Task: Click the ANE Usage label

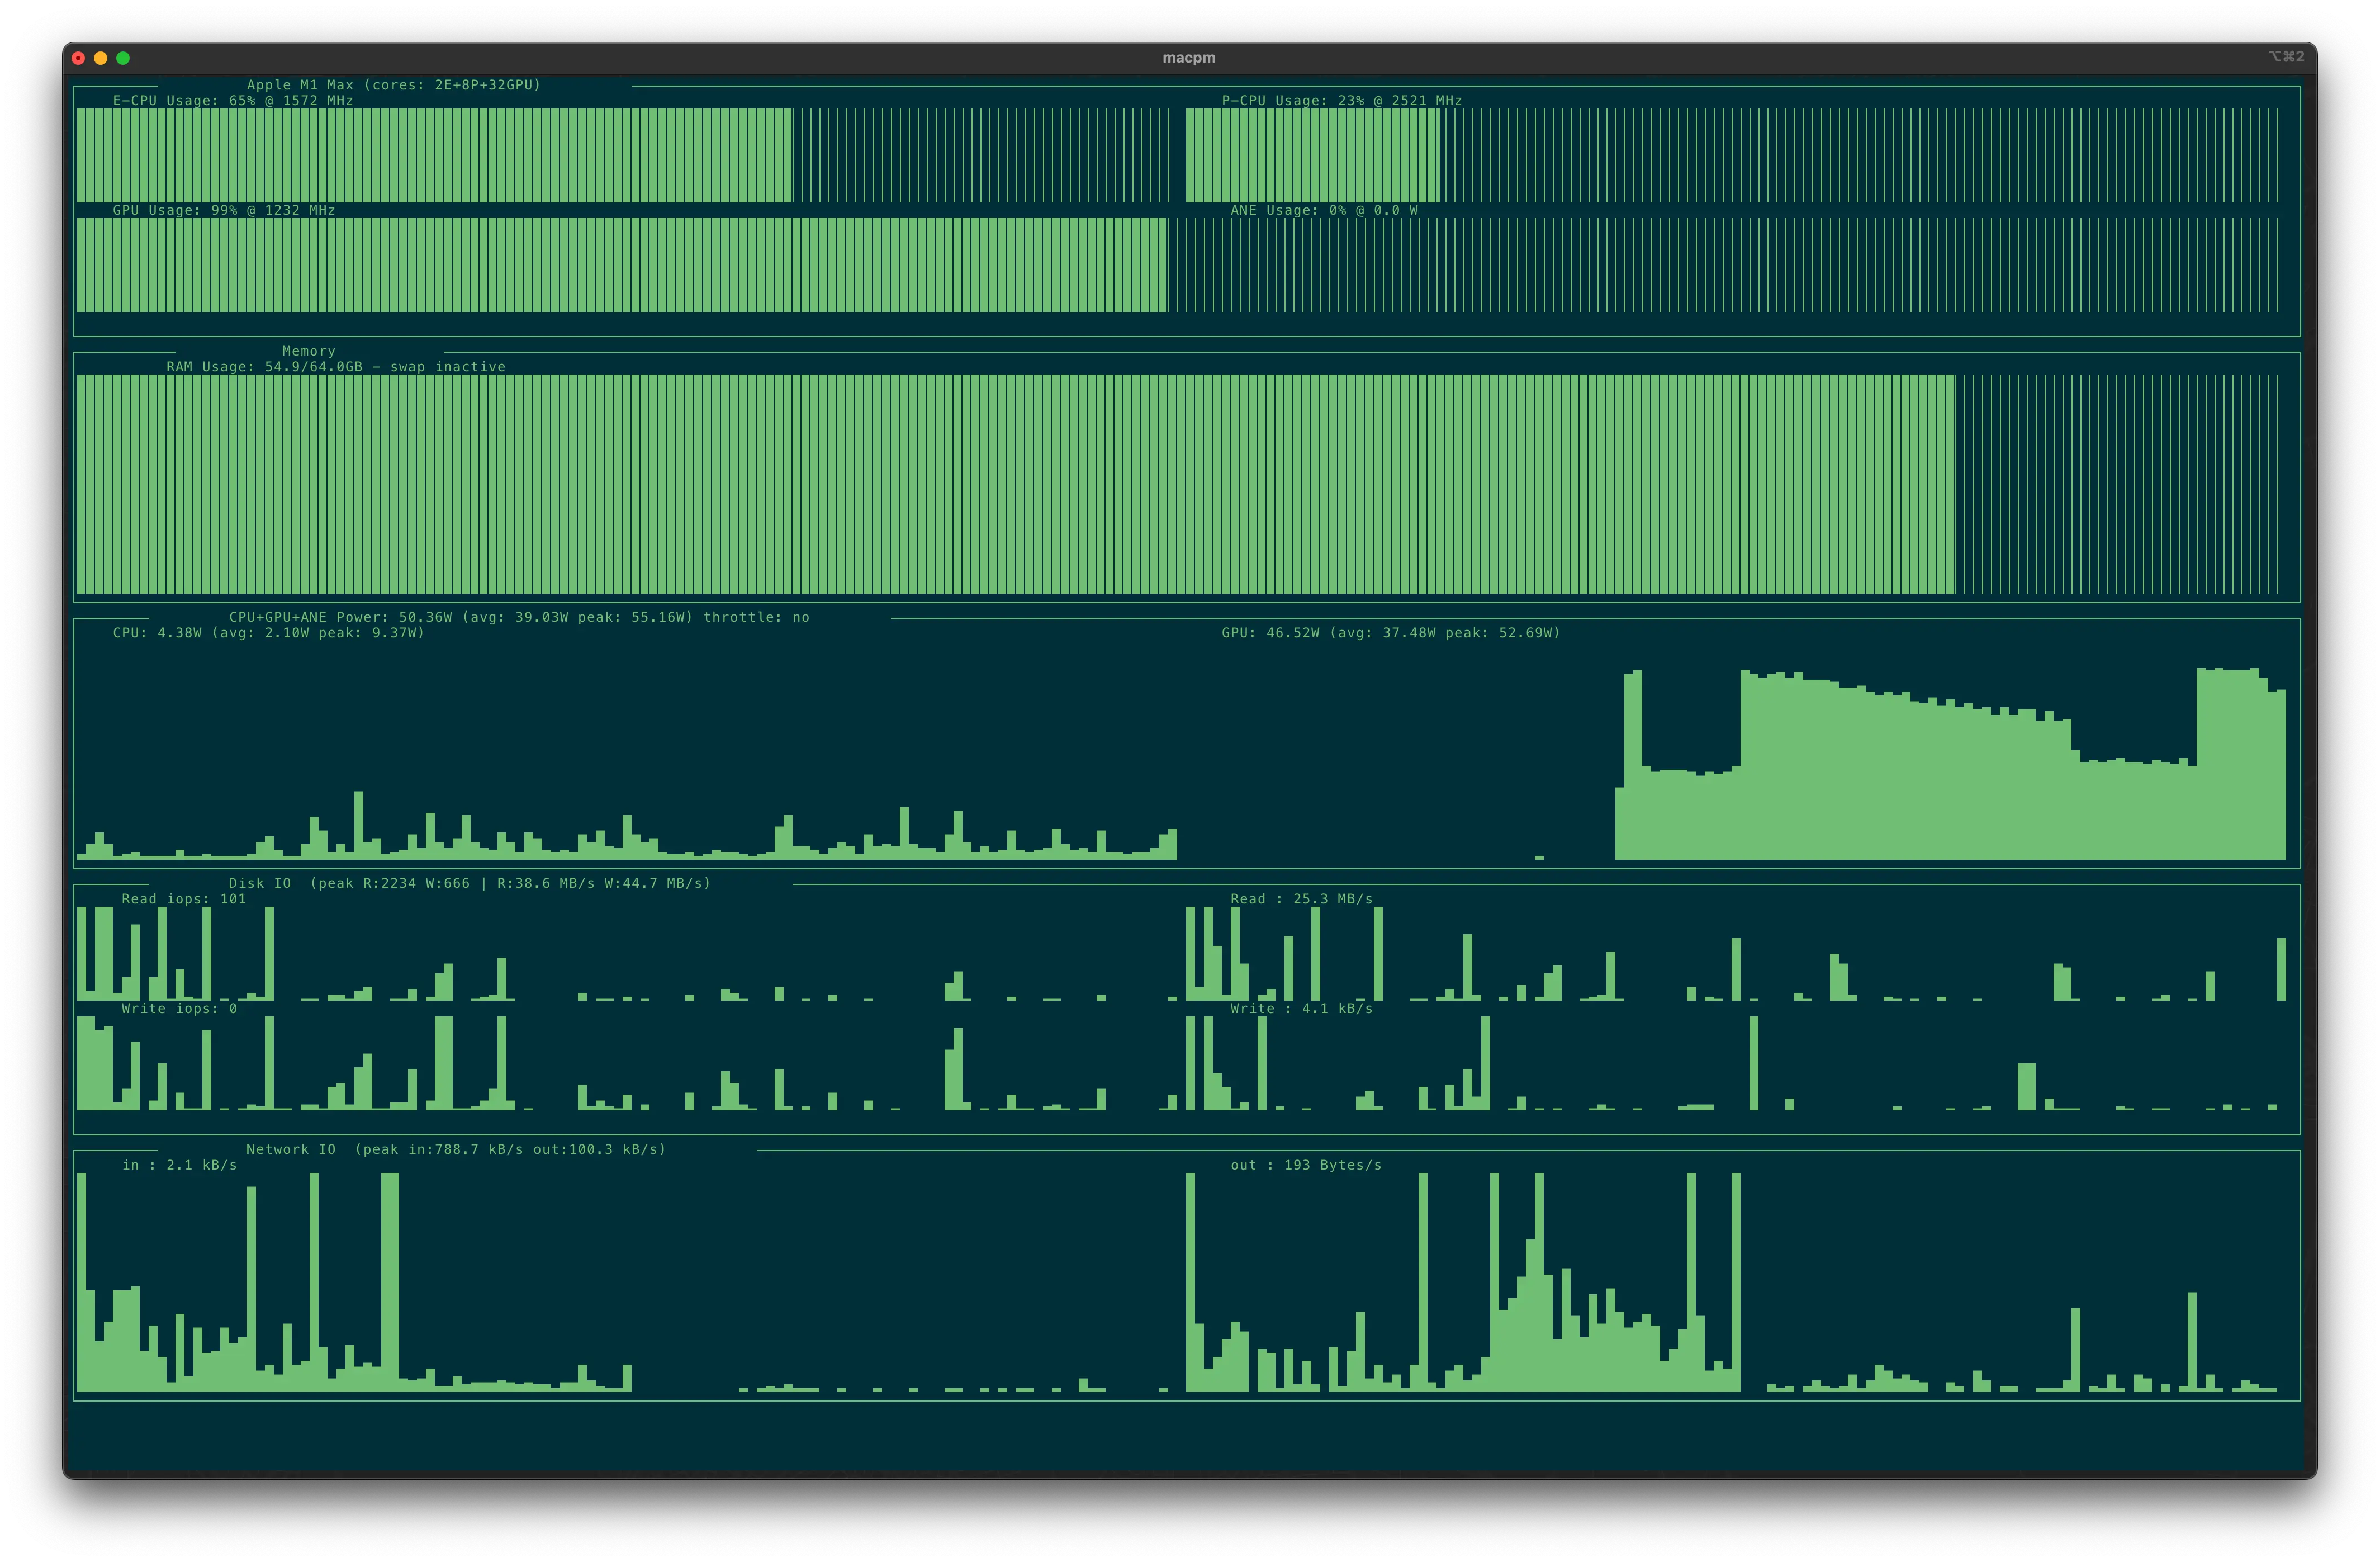Action: pos(1323,210)
